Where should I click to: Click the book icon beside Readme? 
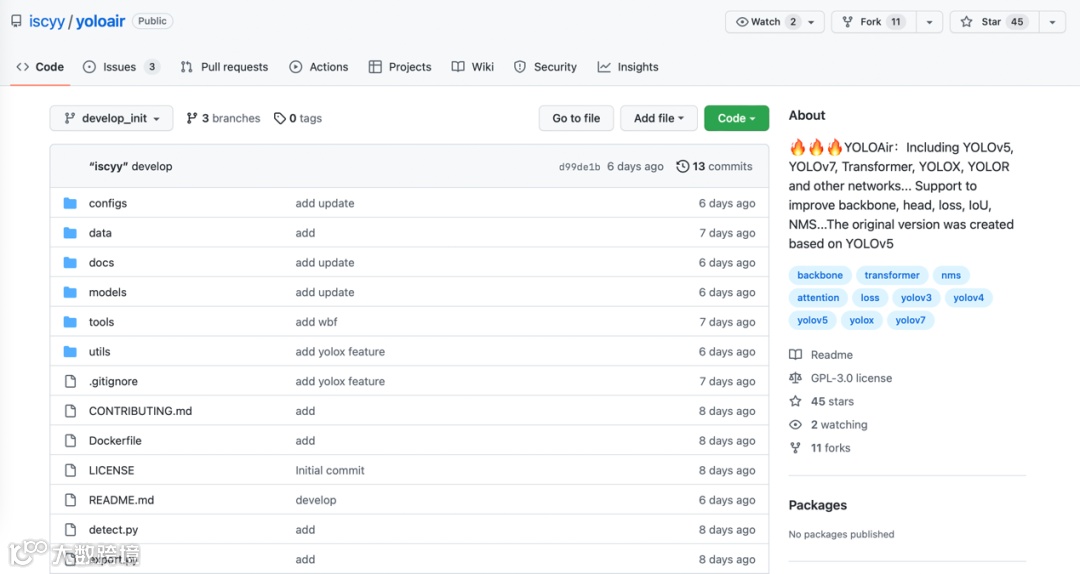(796, 355)
